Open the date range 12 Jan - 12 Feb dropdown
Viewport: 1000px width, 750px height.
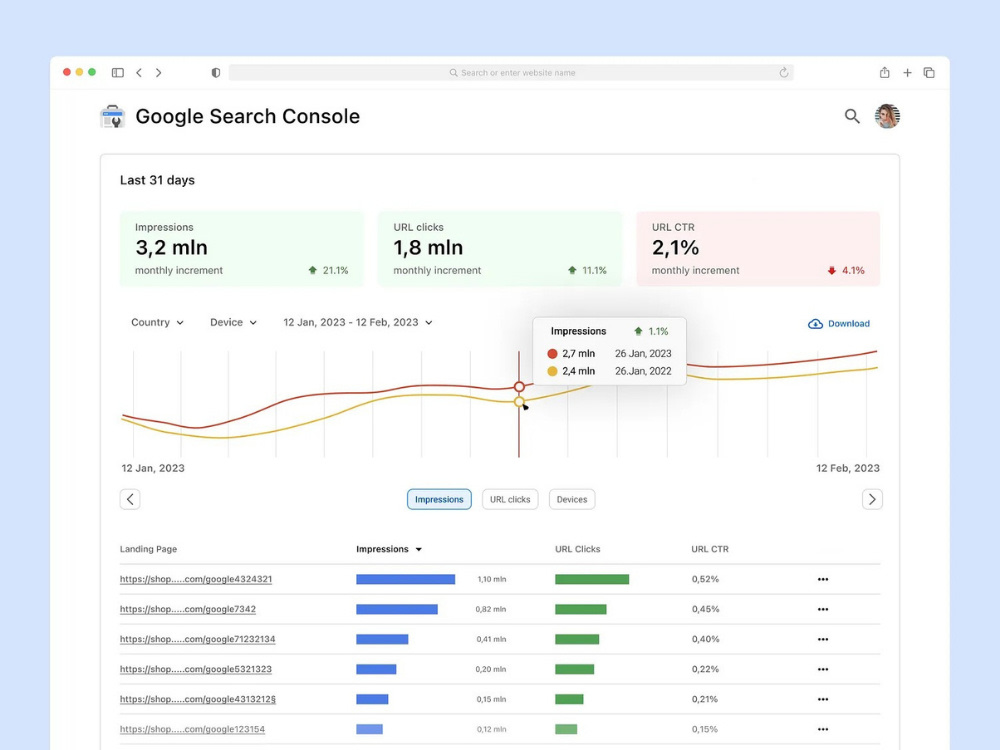click(358, 322)
